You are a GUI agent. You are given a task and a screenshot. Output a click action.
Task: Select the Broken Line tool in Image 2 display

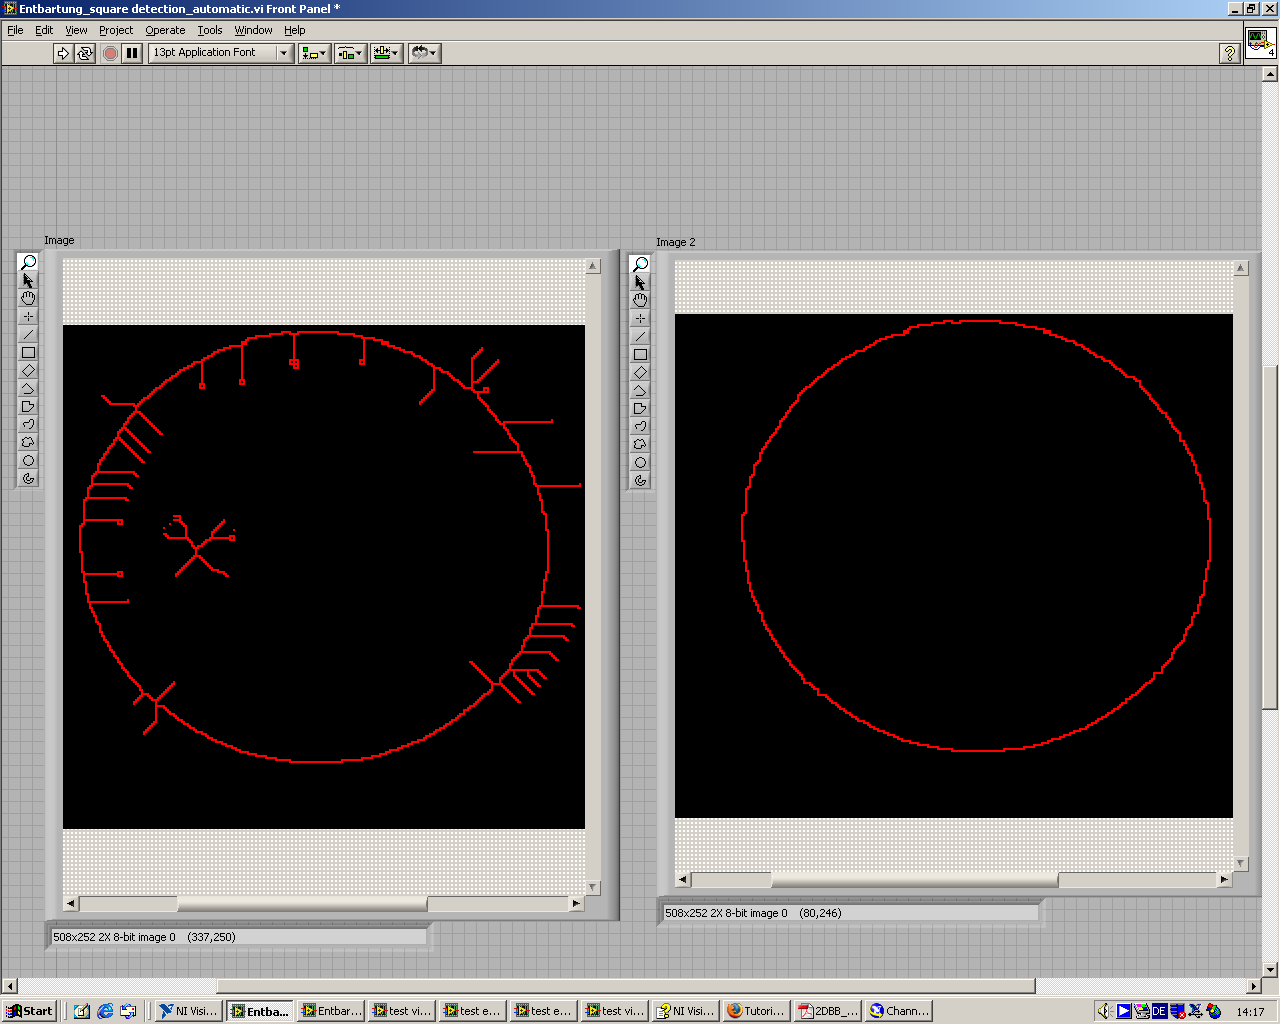coord(640,390)
